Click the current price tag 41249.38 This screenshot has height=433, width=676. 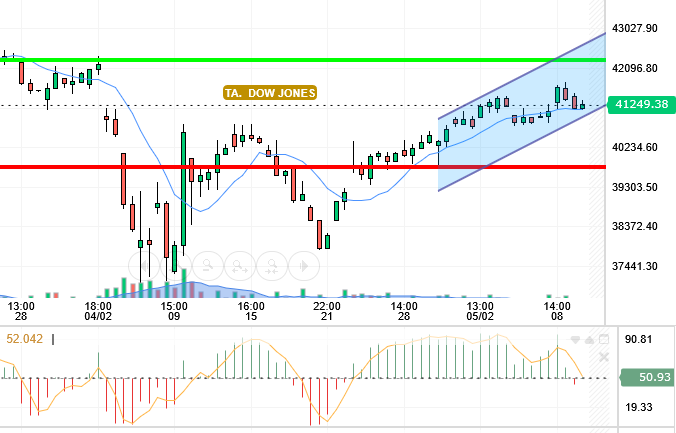pyautogui.click(x=641, y=104)
